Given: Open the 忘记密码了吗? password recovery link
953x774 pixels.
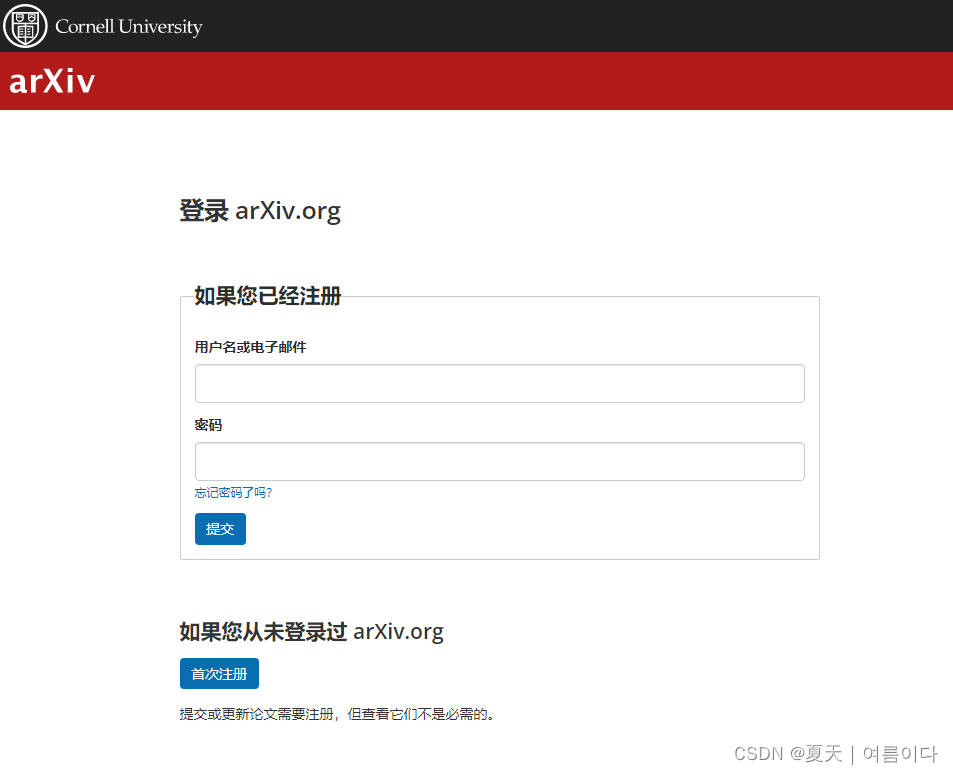Looking at the screenshot, I should pyautogui.click(x=233, y=492).
